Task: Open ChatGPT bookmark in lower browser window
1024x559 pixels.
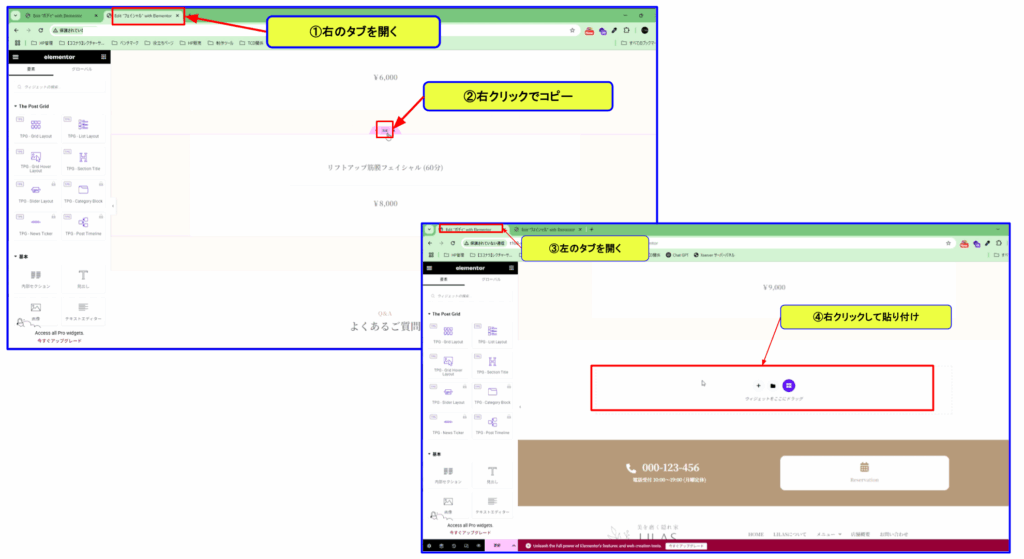Action: 677,255
